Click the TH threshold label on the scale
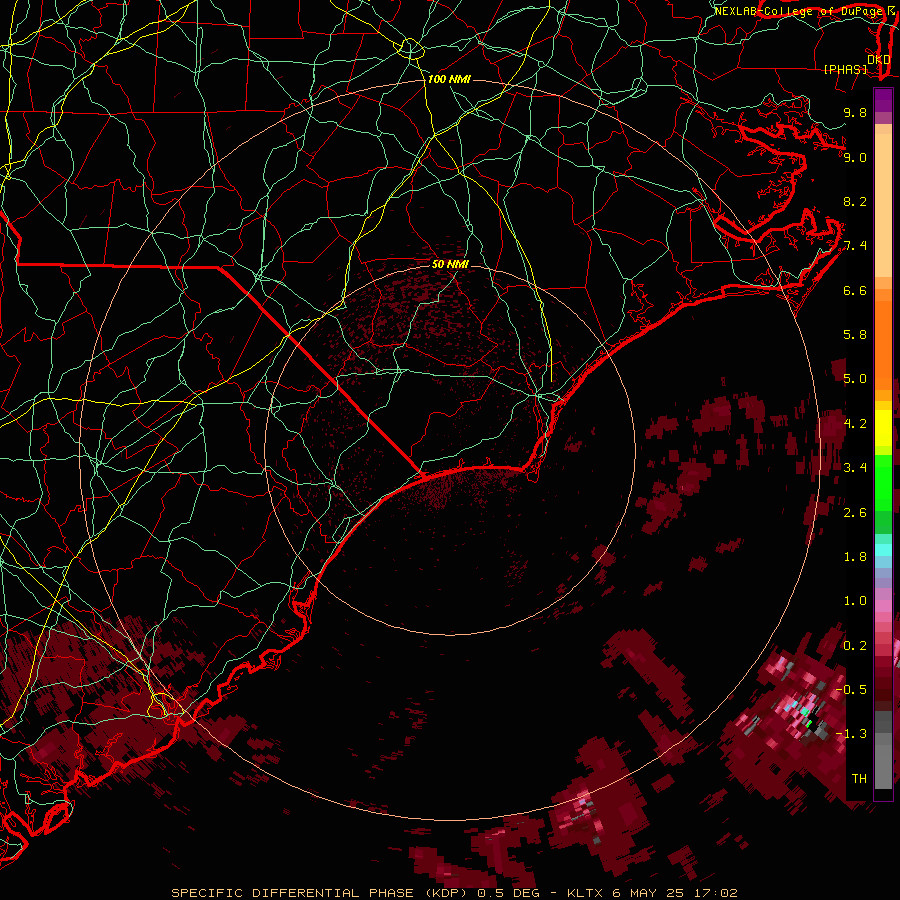Image resolution: width=900 pixels, height=900 pixels. (x=859, y=779)
